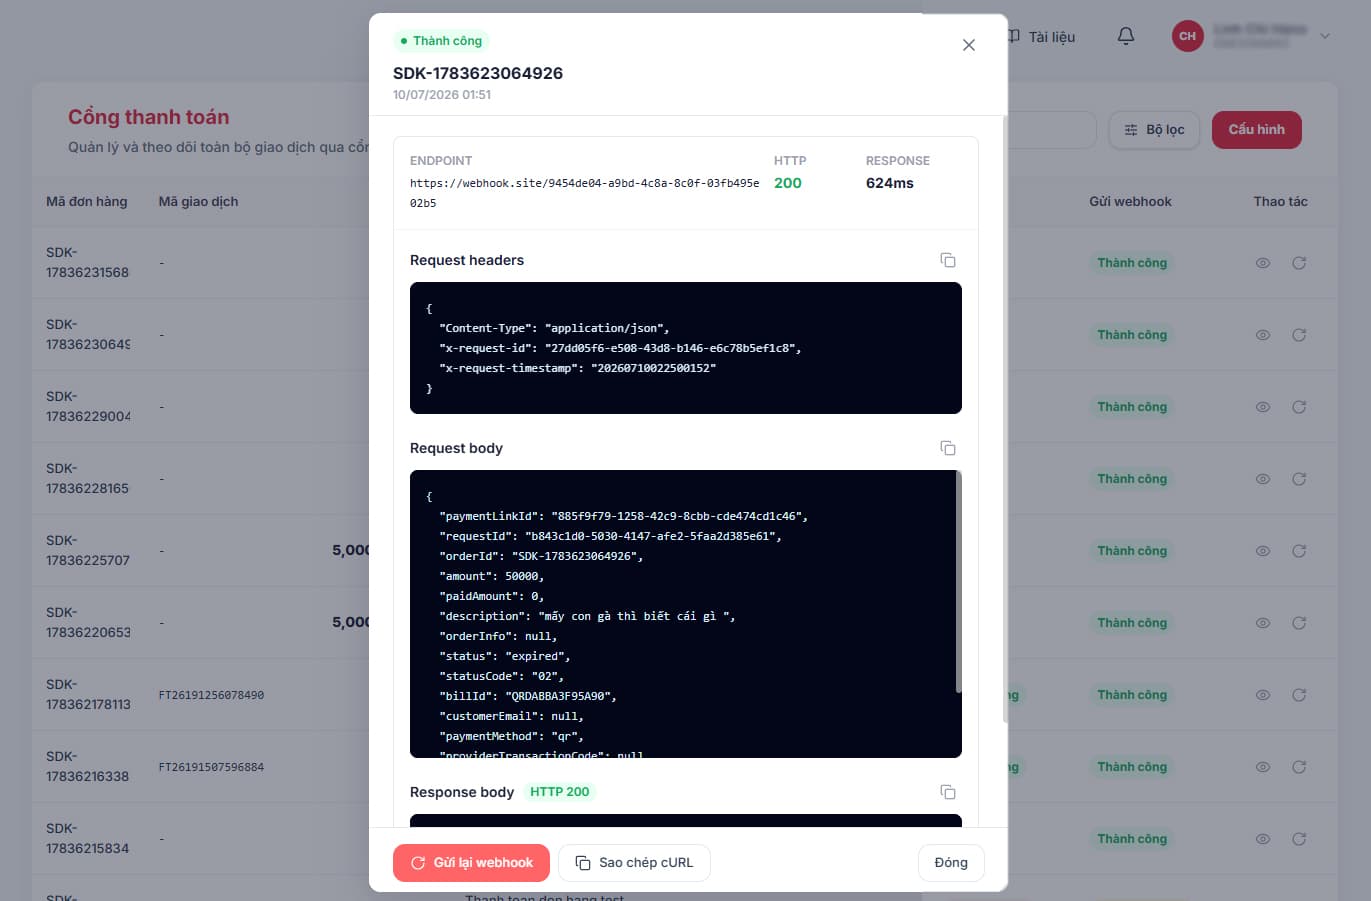The width and height of the screenshot is (1371, 901).
Task: Expand the user account dropdown chevron
Action: click(x=1325, y=36)
